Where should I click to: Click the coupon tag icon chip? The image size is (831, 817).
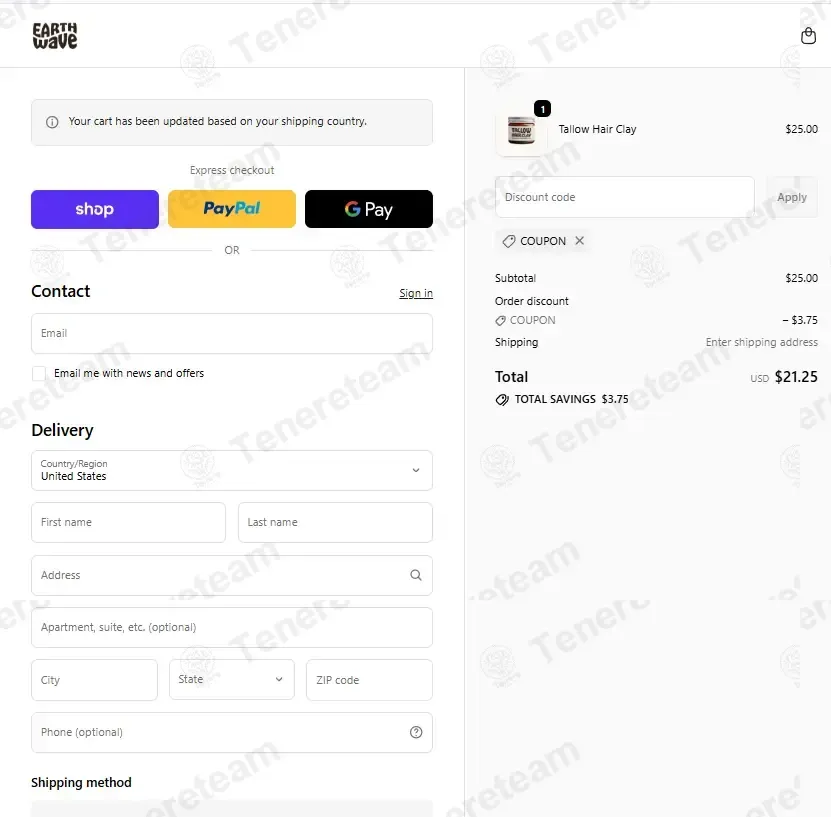pyautogui.click(x=509, y=241)
